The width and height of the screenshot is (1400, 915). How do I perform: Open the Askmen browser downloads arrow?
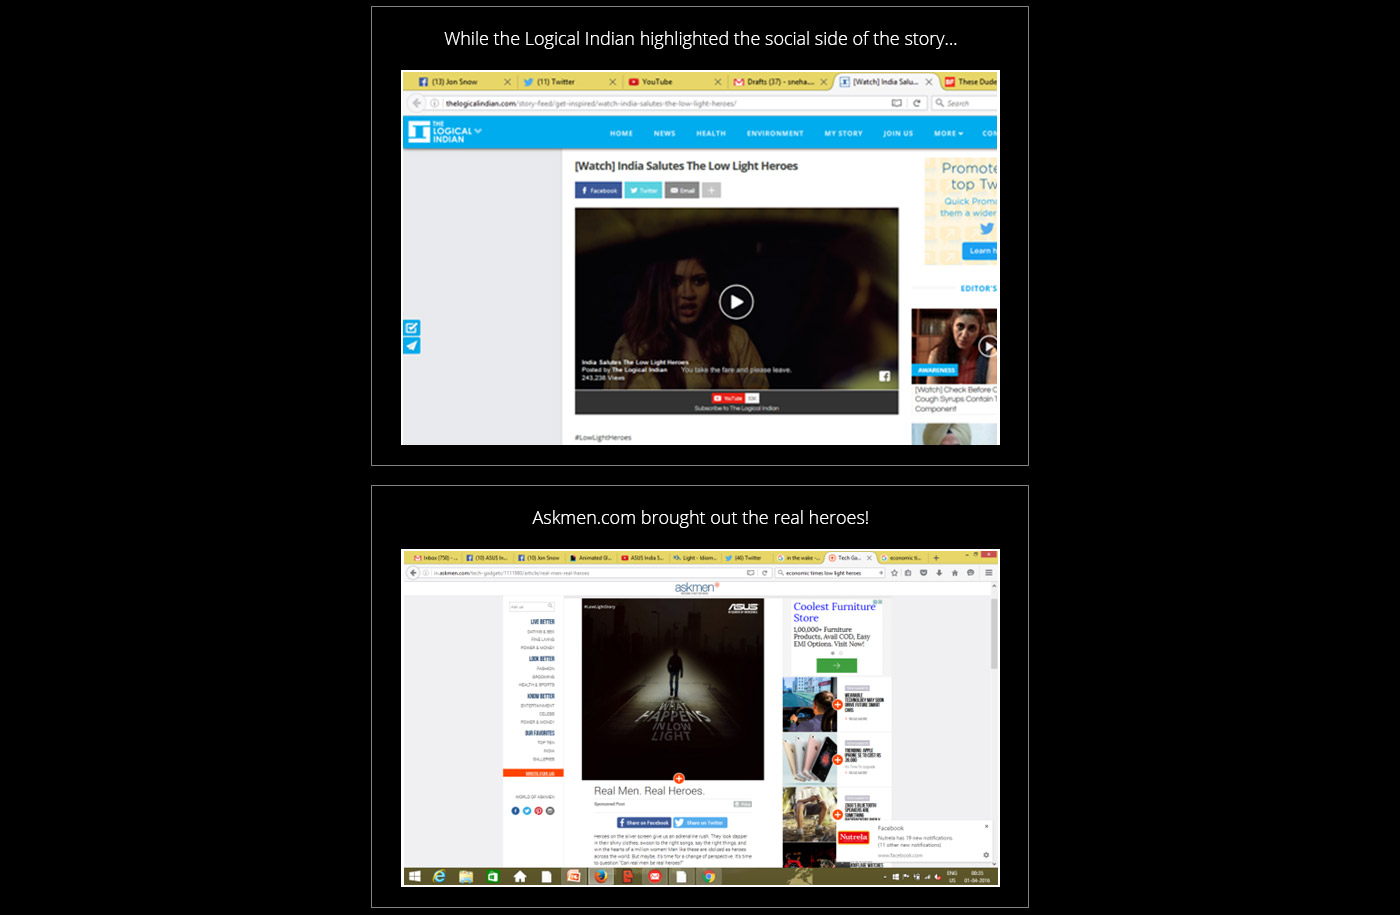point(938,573)
